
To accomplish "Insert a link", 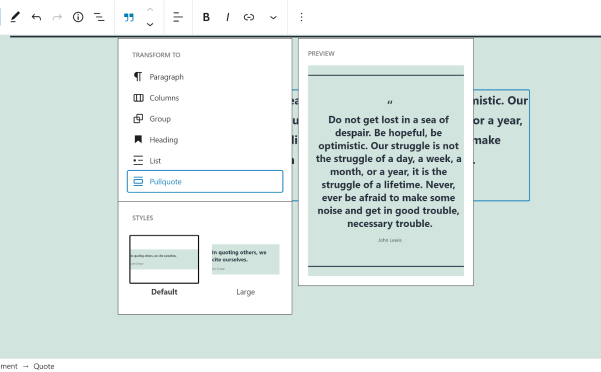I will pyautogui.click(x=249, y=17).
